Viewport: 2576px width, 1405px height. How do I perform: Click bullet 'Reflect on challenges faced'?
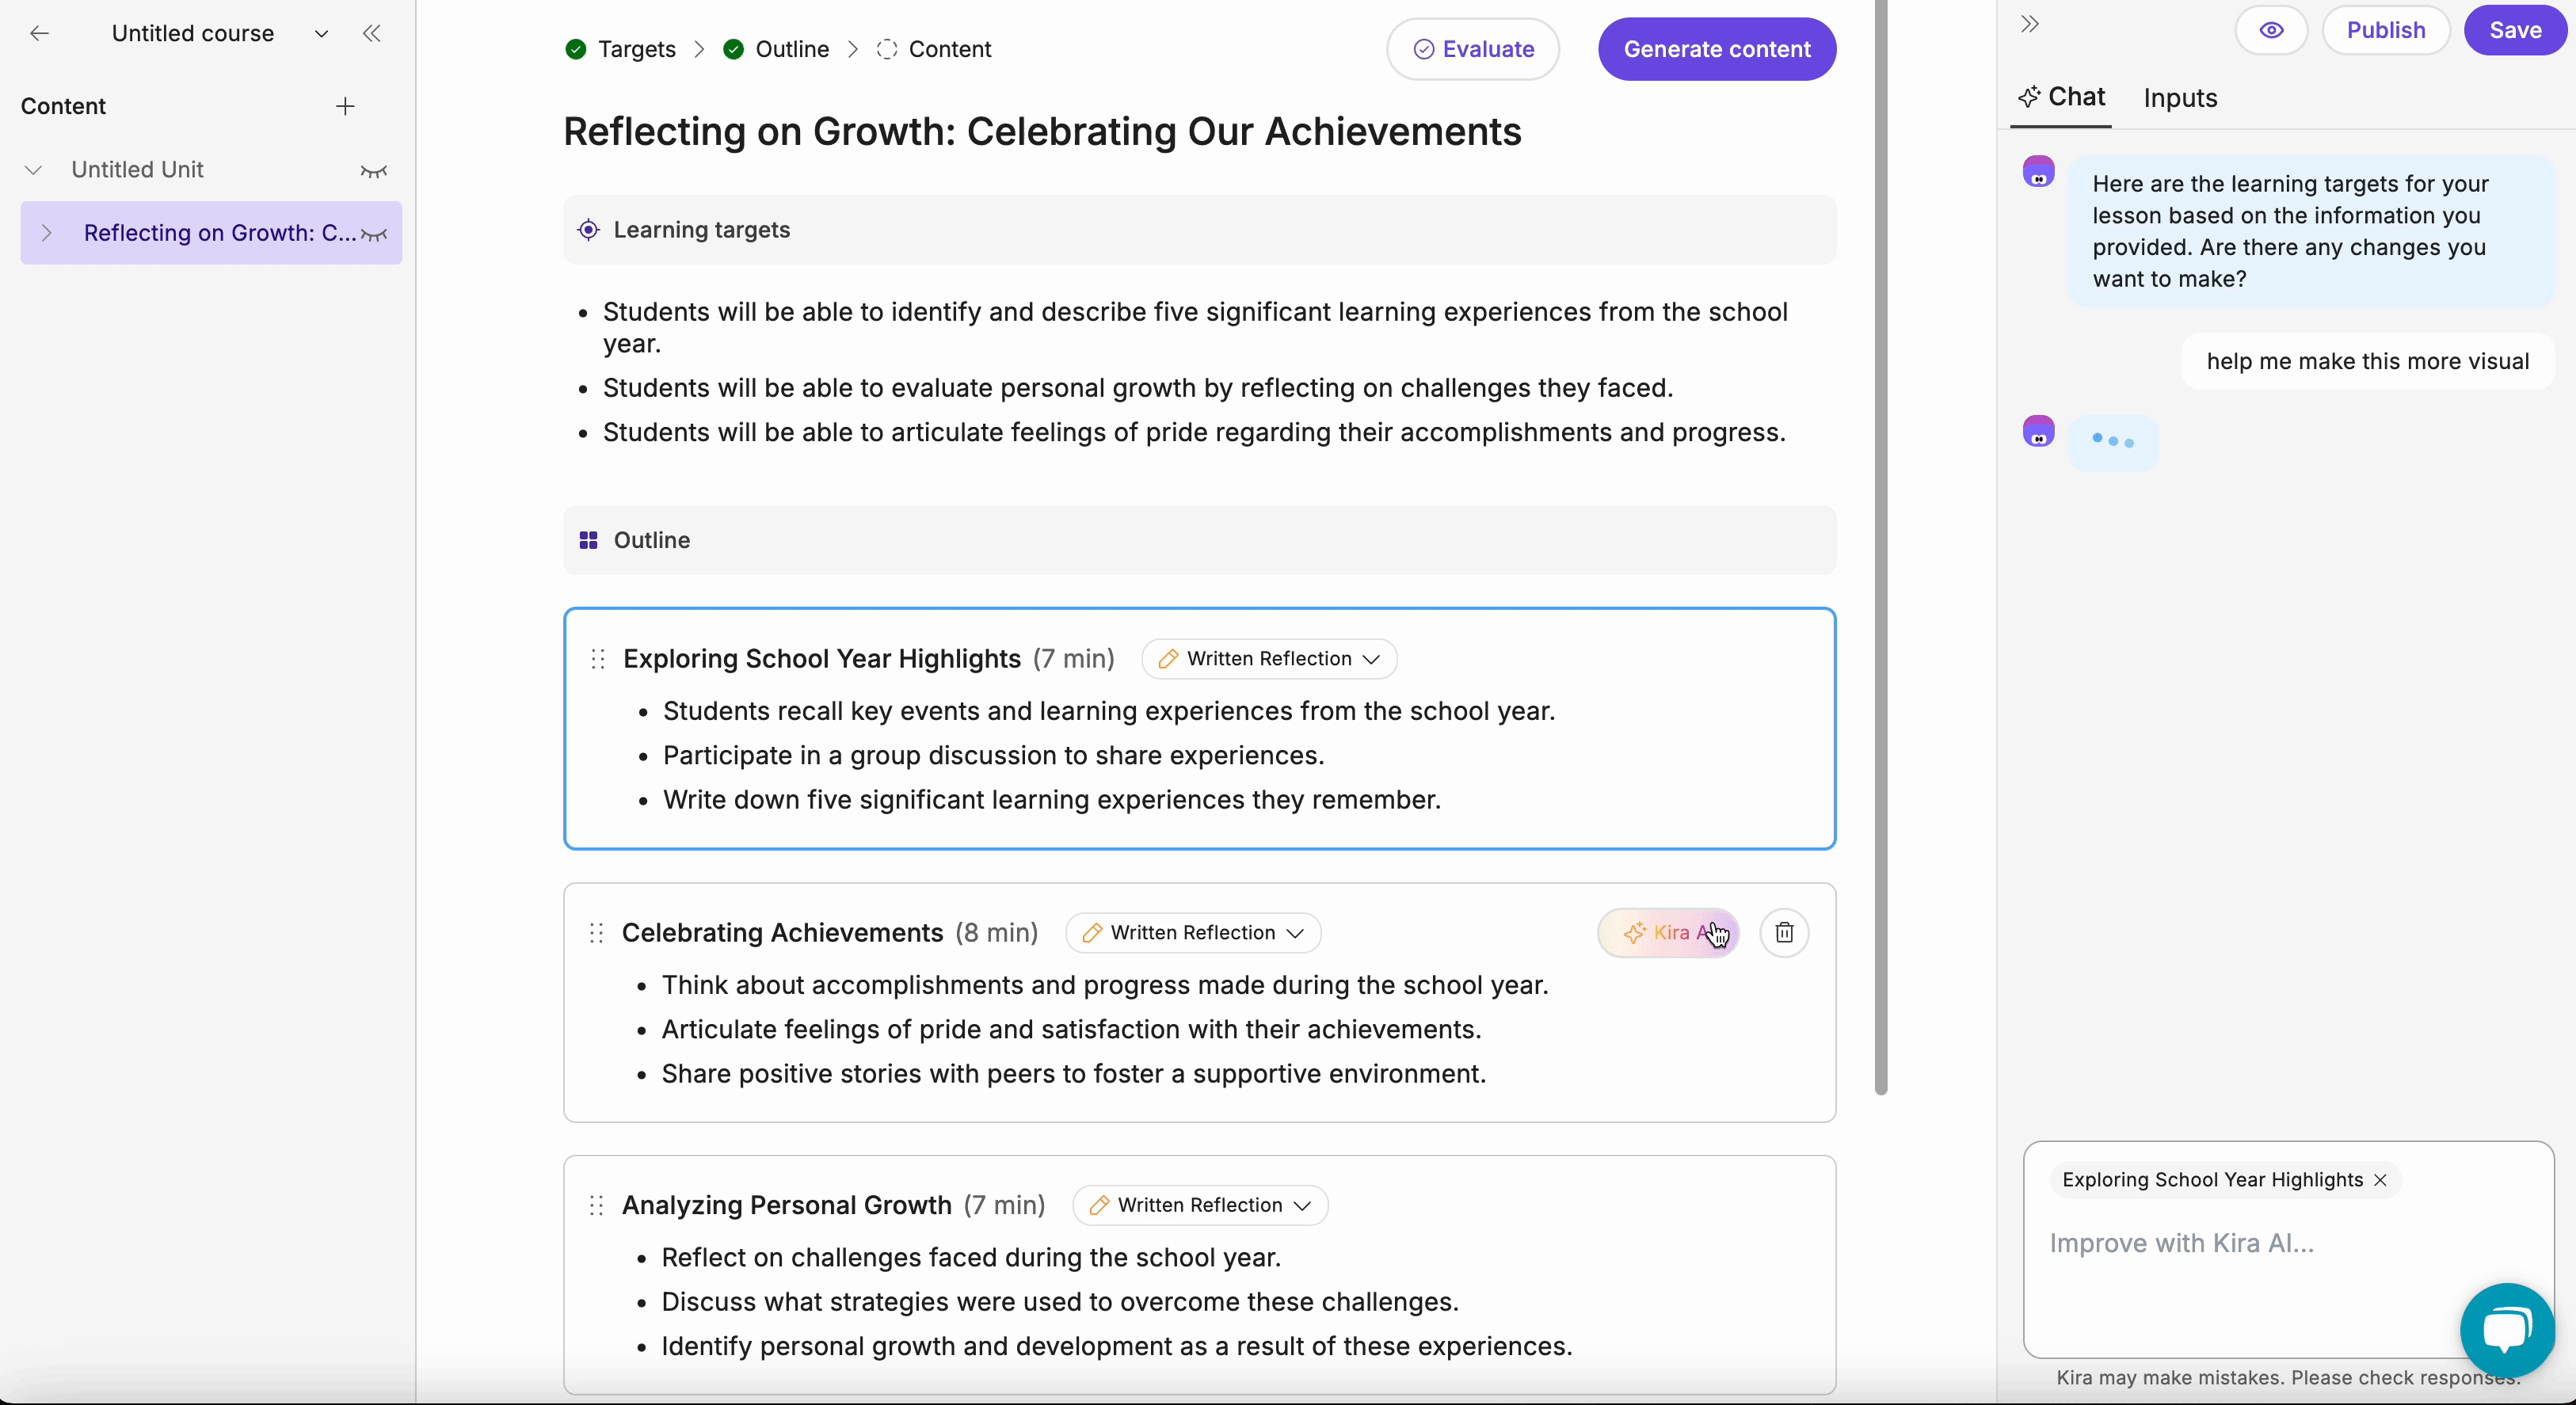click(971, 1257)
